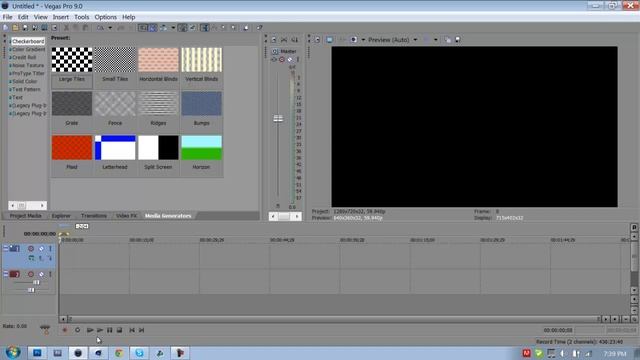Click the audio track volume slider
The width and height of the screenshot is (640, 360).
pyautogui.click(x=36, y=282)
